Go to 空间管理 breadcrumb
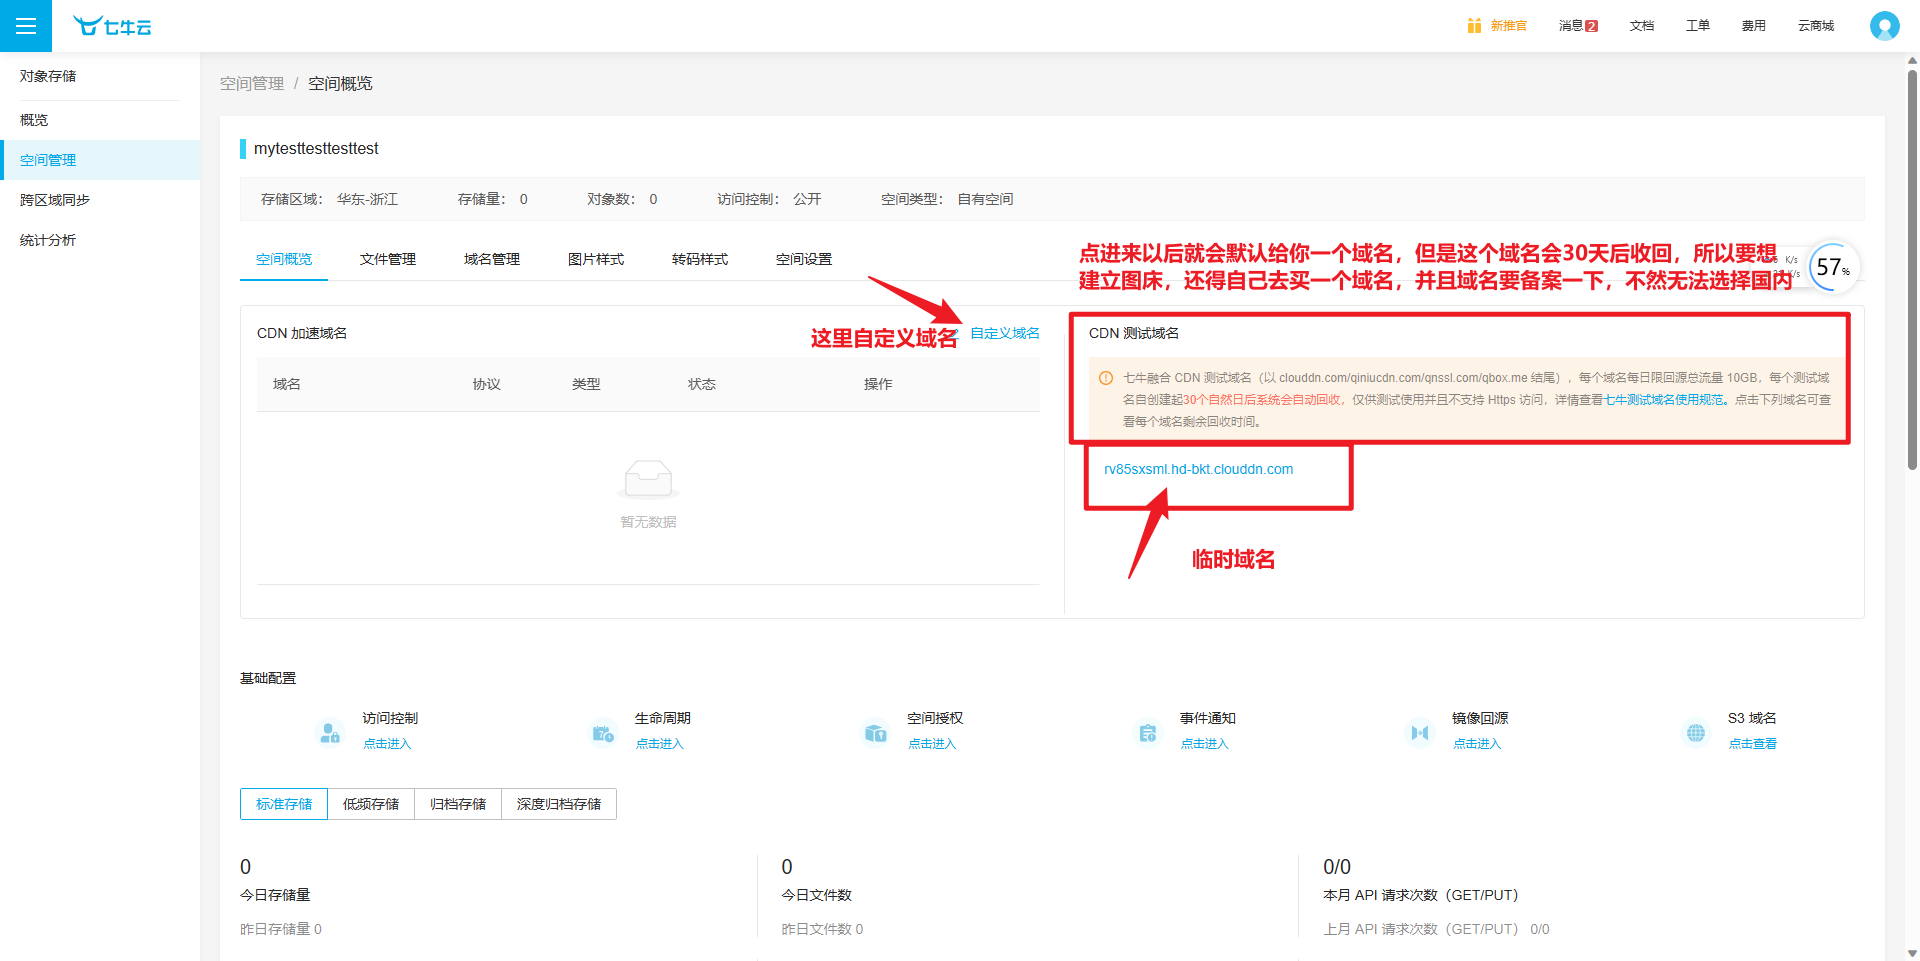Image resolution: width=1920 pixels, height=961 pixels. (x=252, y=83)
